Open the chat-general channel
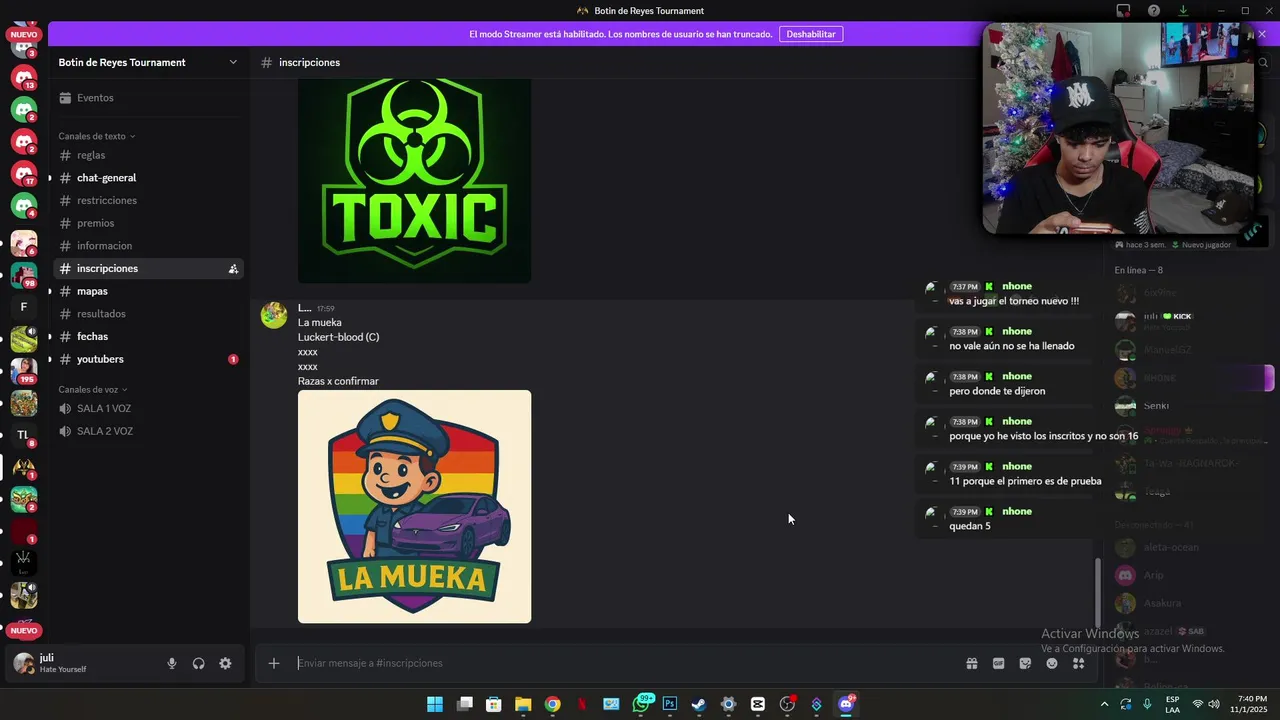 tap(148, 178)
